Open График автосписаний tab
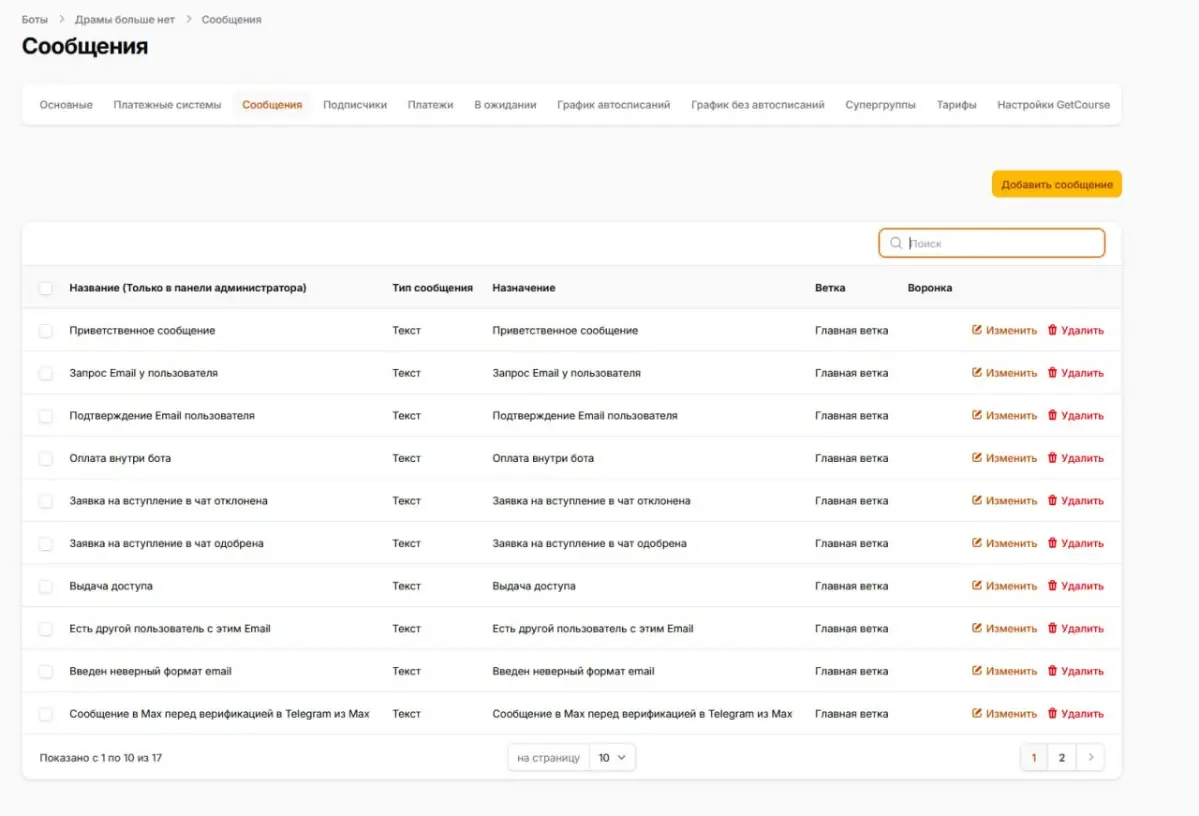1199x816 pixels. point(613,105)
